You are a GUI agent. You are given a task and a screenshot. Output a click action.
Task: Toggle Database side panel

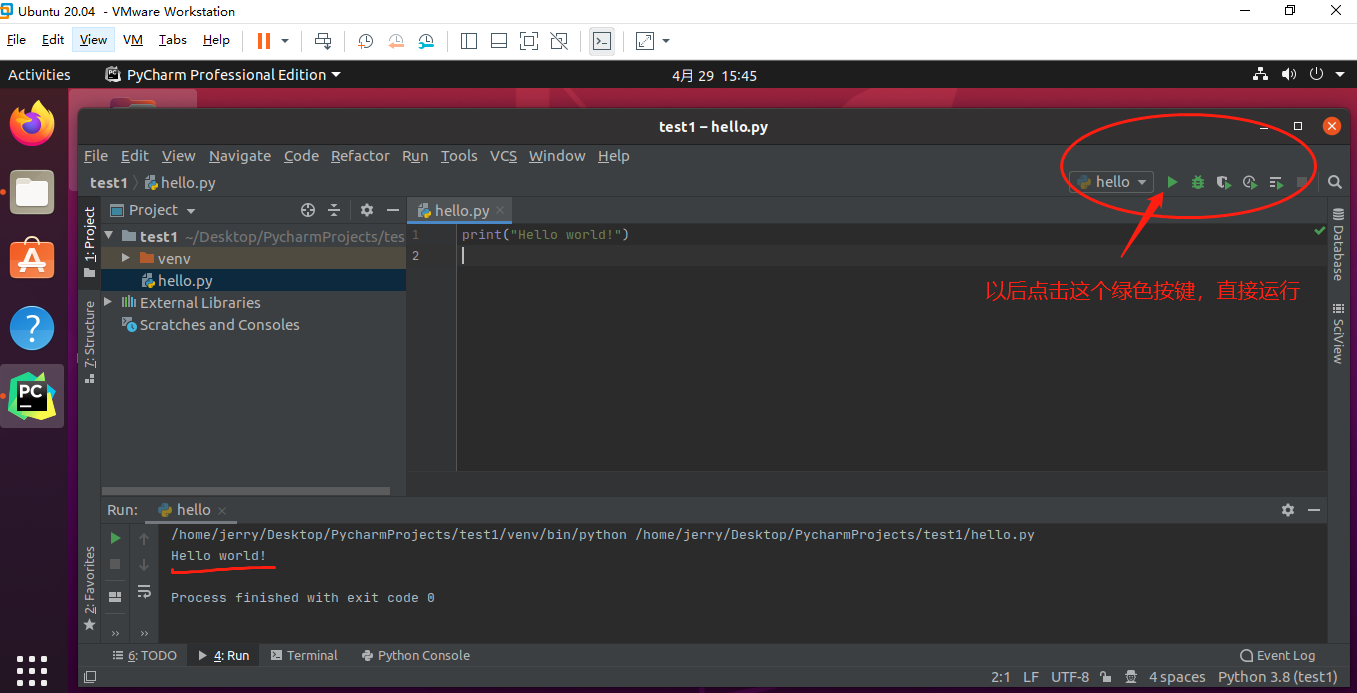click(1337, 245)
